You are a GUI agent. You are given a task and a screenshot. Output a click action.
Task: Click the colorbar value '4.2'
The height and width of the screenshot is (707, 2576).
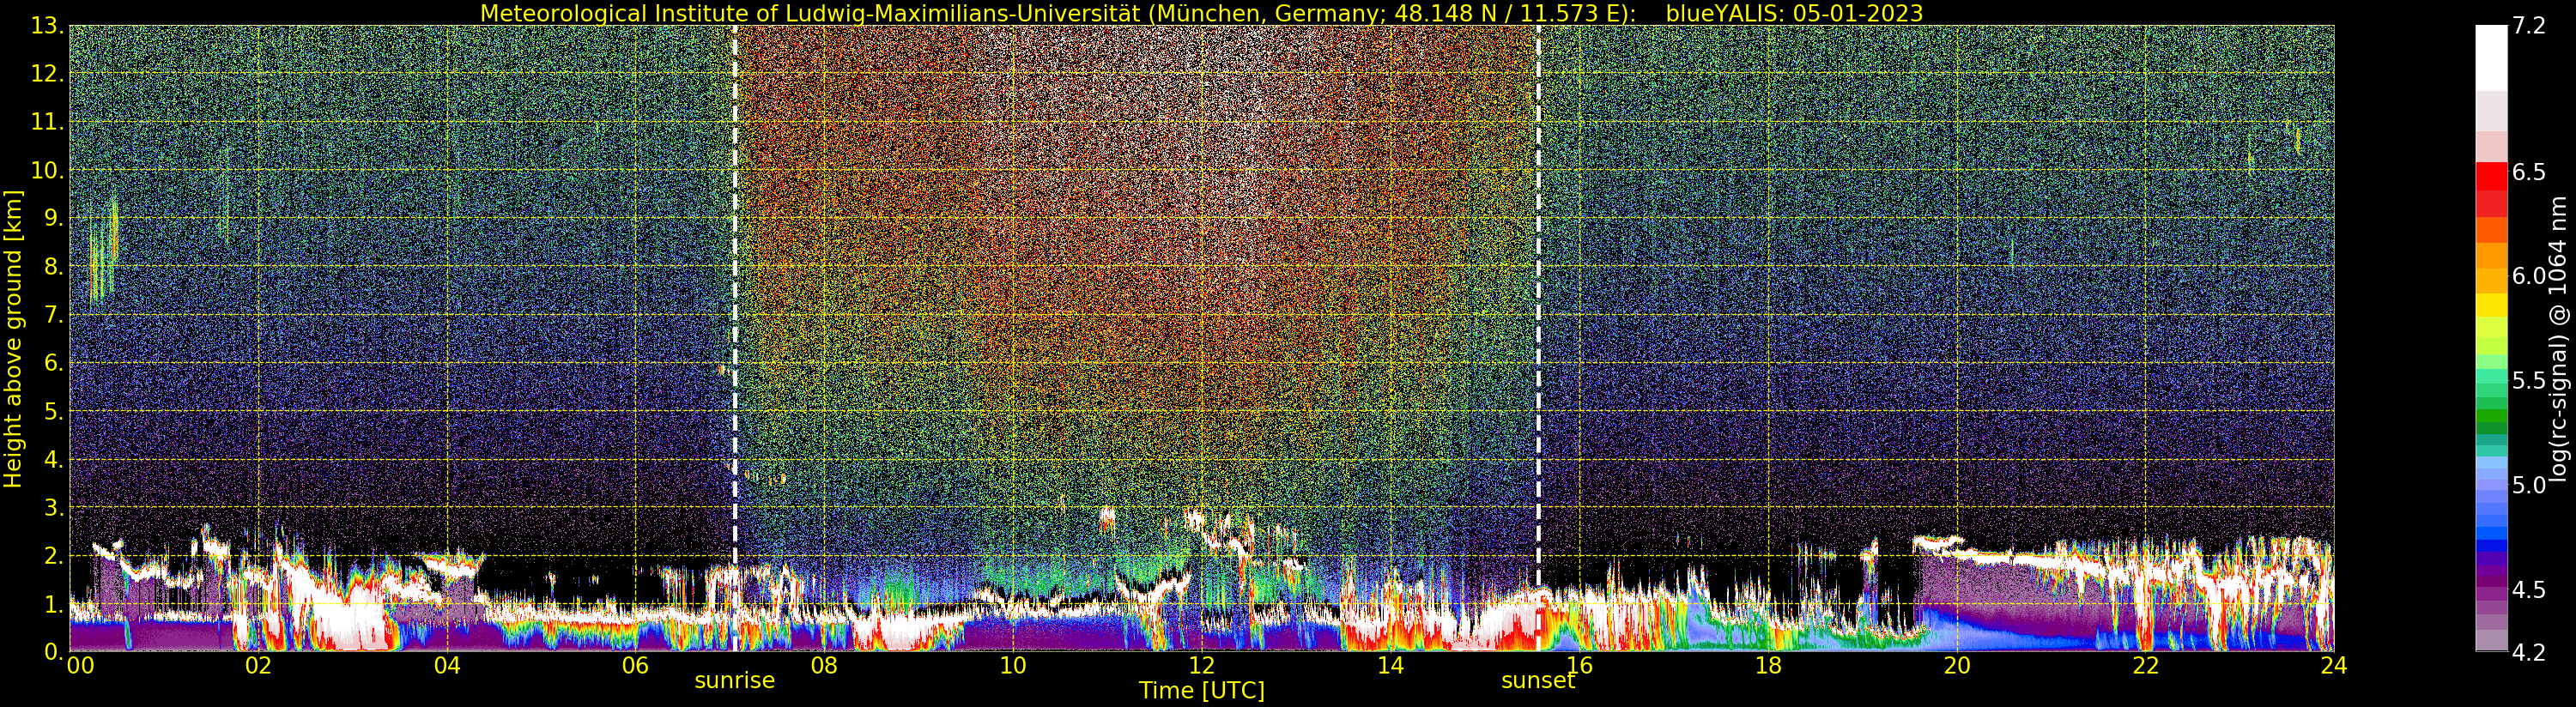coord(2529,653)
